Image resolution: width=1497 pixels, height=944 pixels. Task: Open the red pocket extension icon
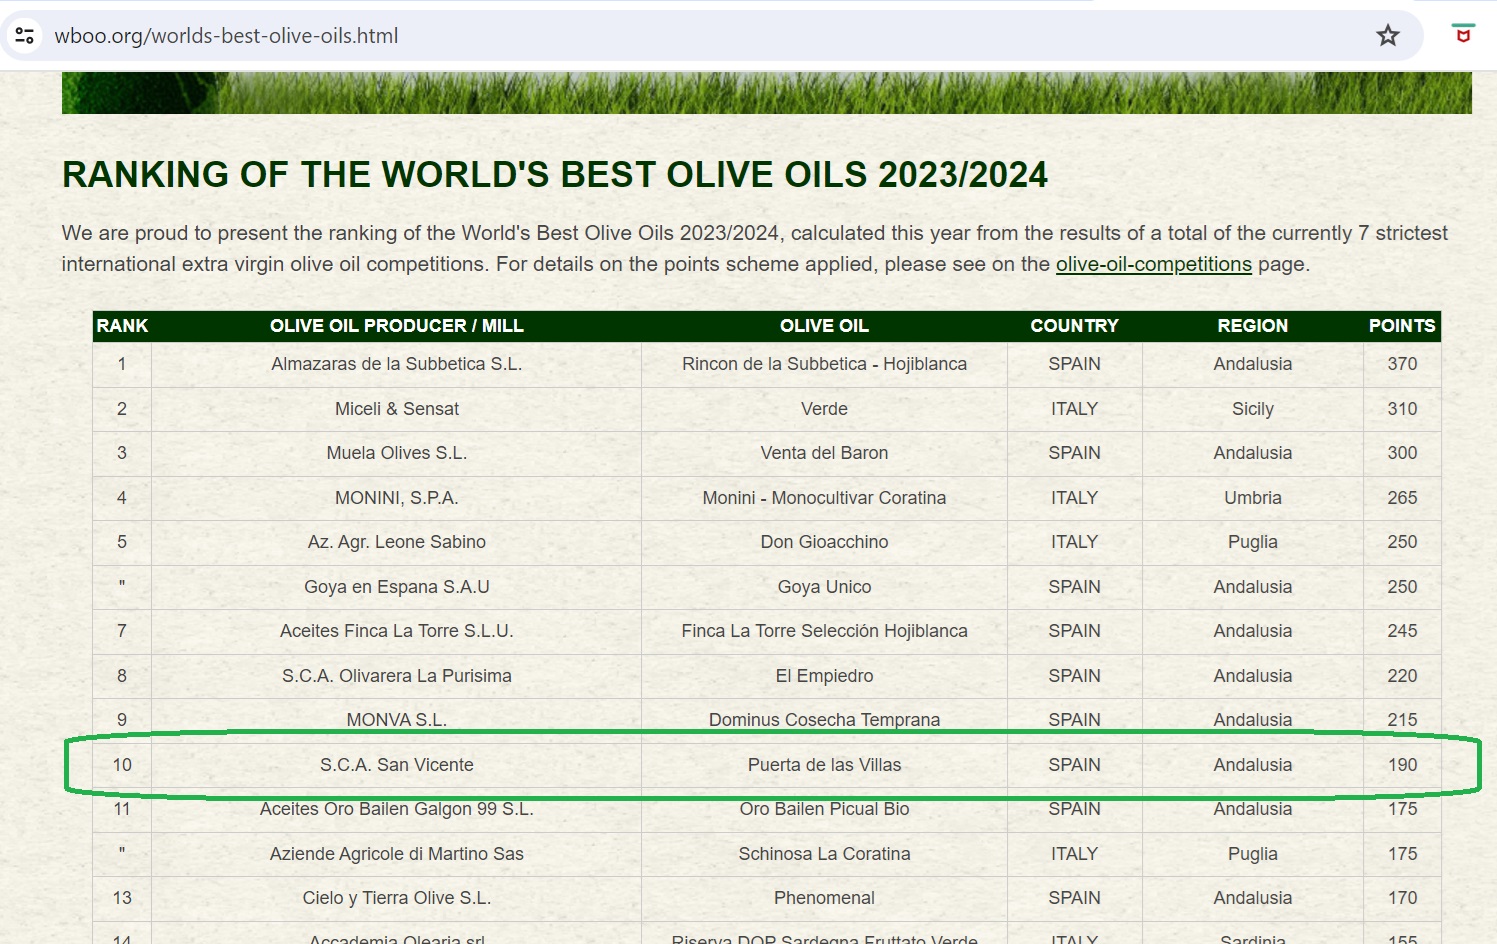click(x=1463, y=34)
